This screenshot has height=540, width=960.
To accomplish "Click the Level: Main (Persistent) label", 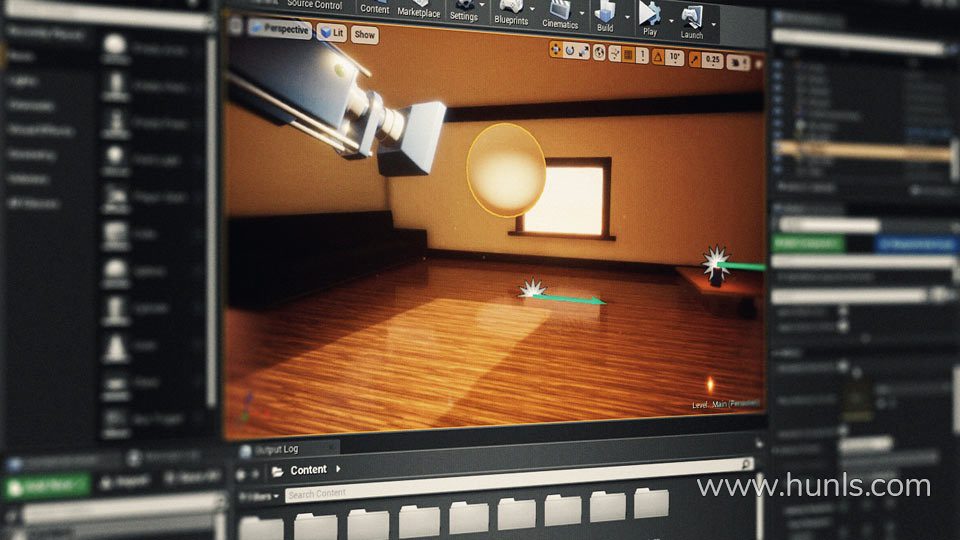I will point(726,404).
